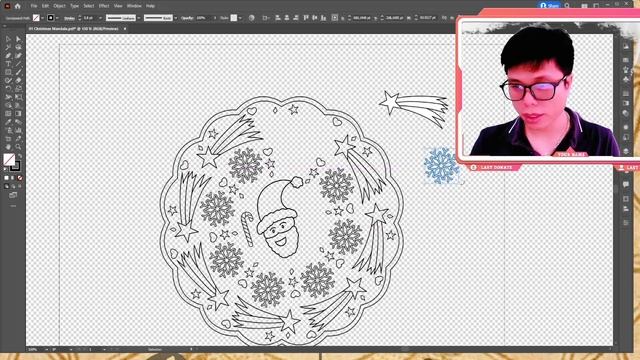Align selection to vertical top
Viewport: 640px width, 360px height.
coord(306,18)
